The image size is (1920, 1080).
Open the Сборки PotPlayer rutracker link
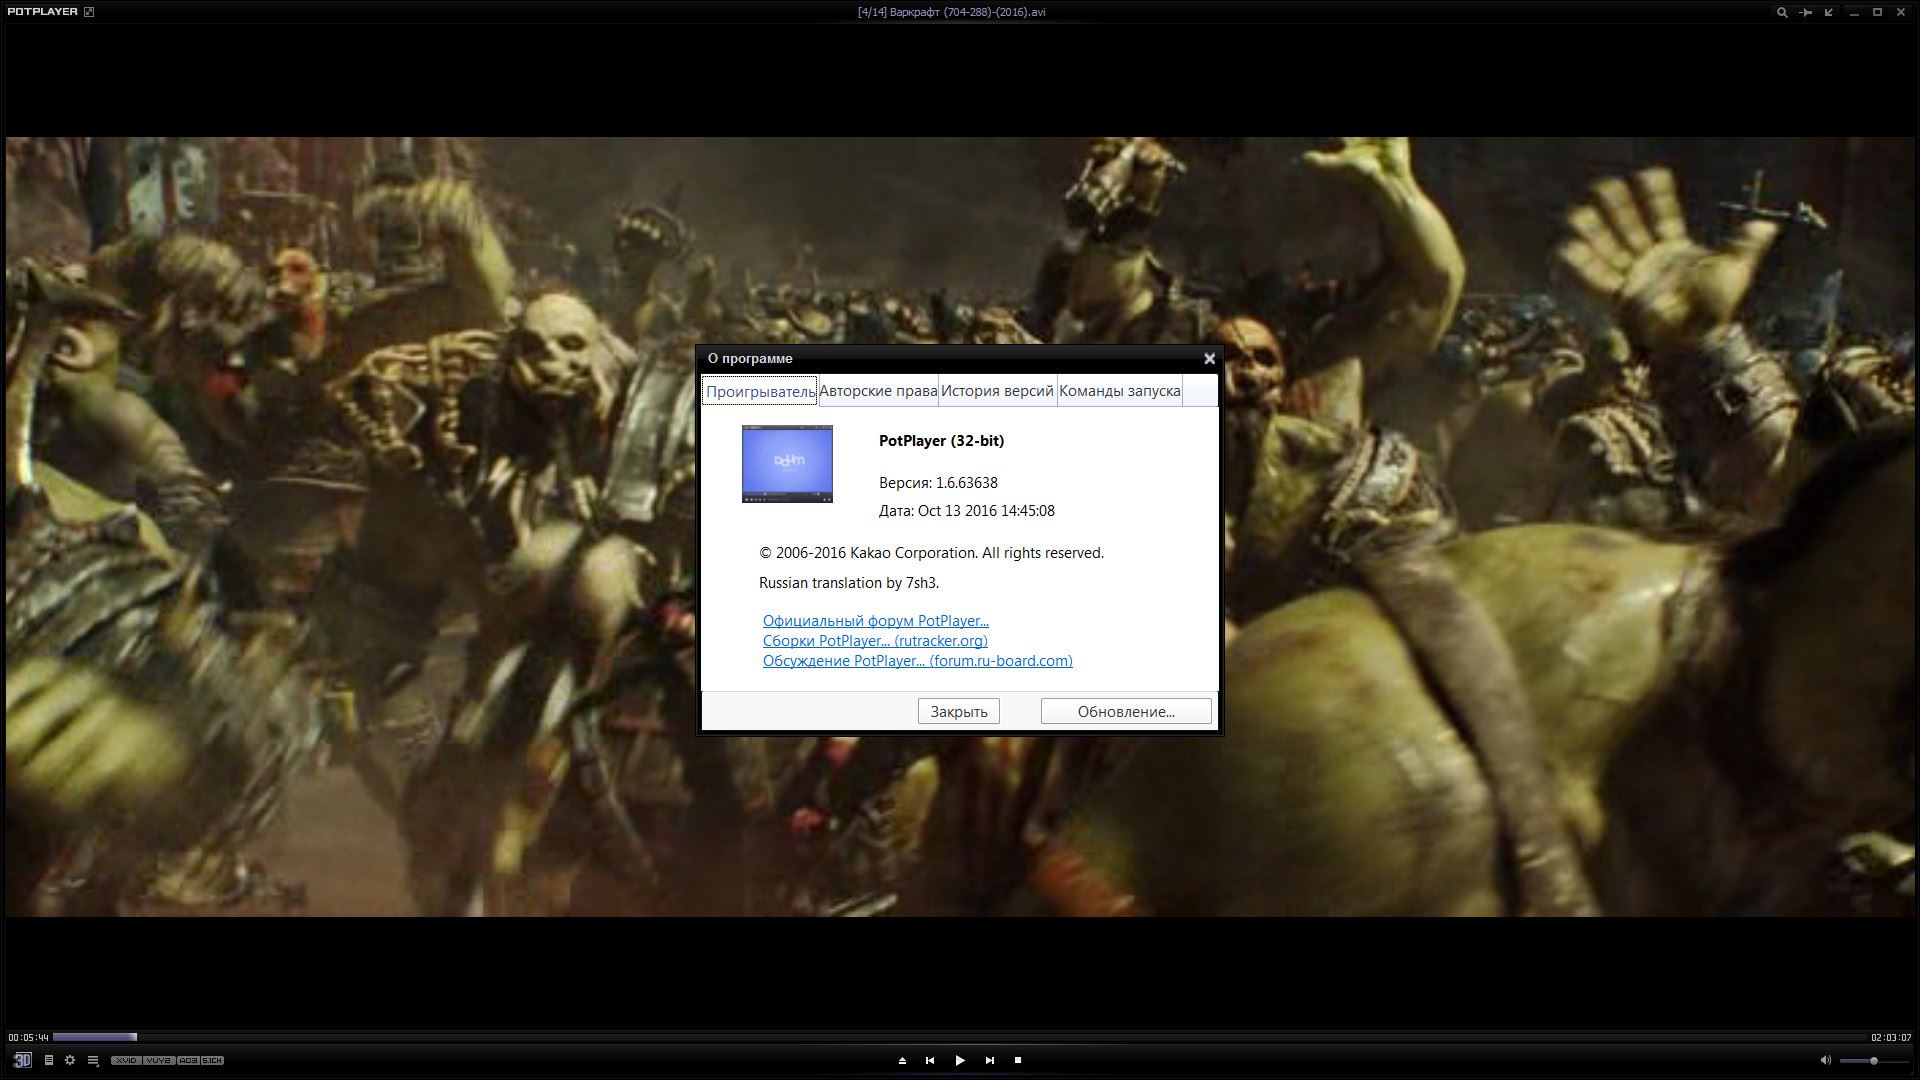pyautogui.click(x=875, y=641)
